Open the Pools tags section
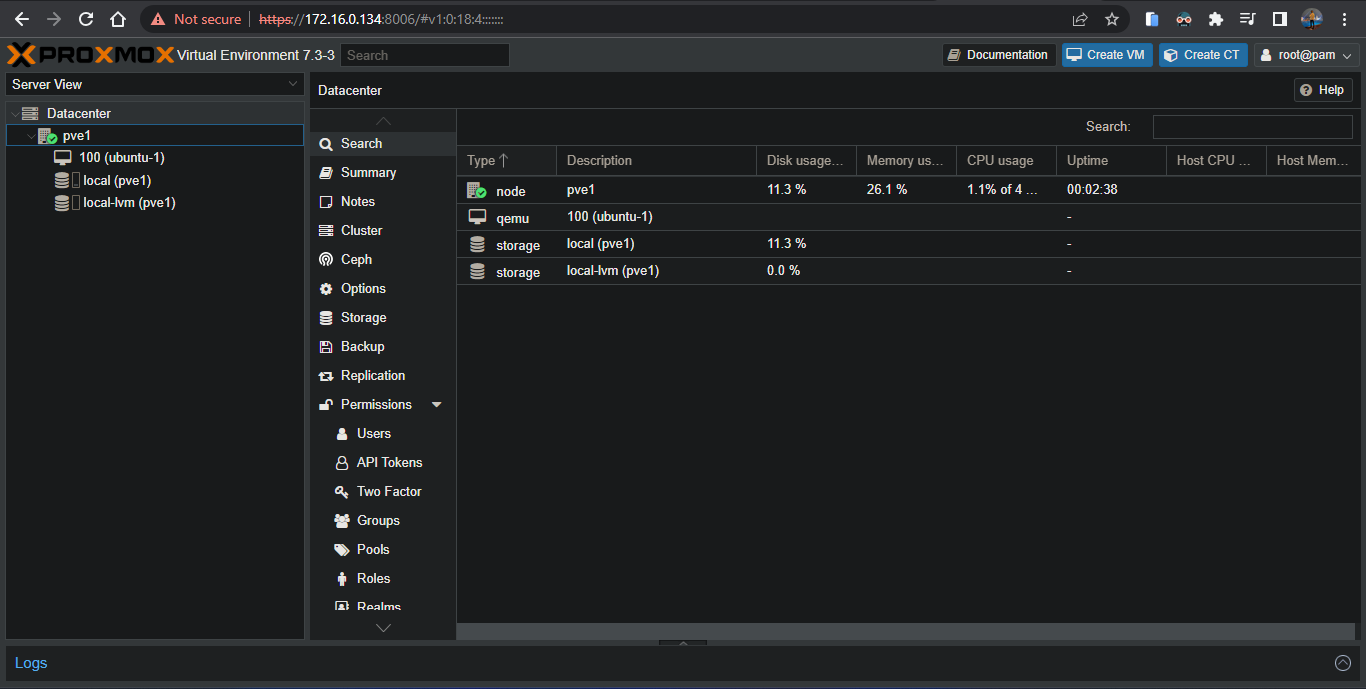This screenshot has width=1366, height=689. click(372, 549)
